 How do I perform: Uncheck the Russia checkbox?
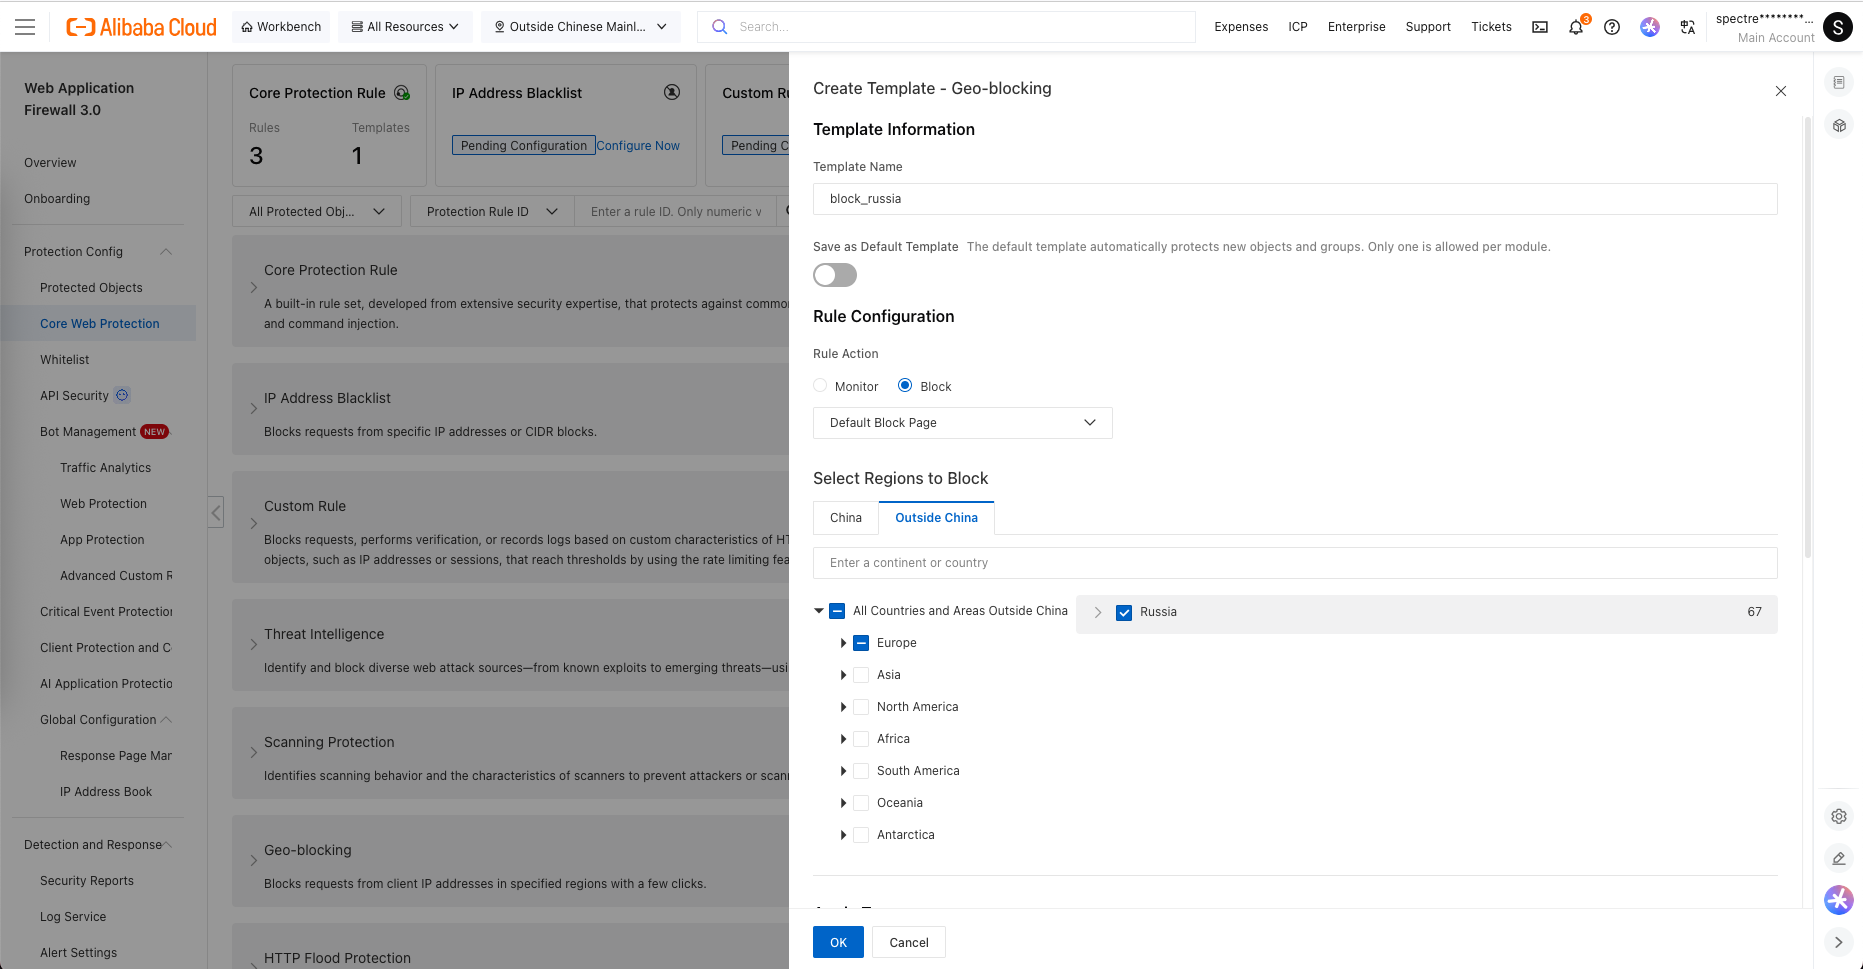point(1124,612)
